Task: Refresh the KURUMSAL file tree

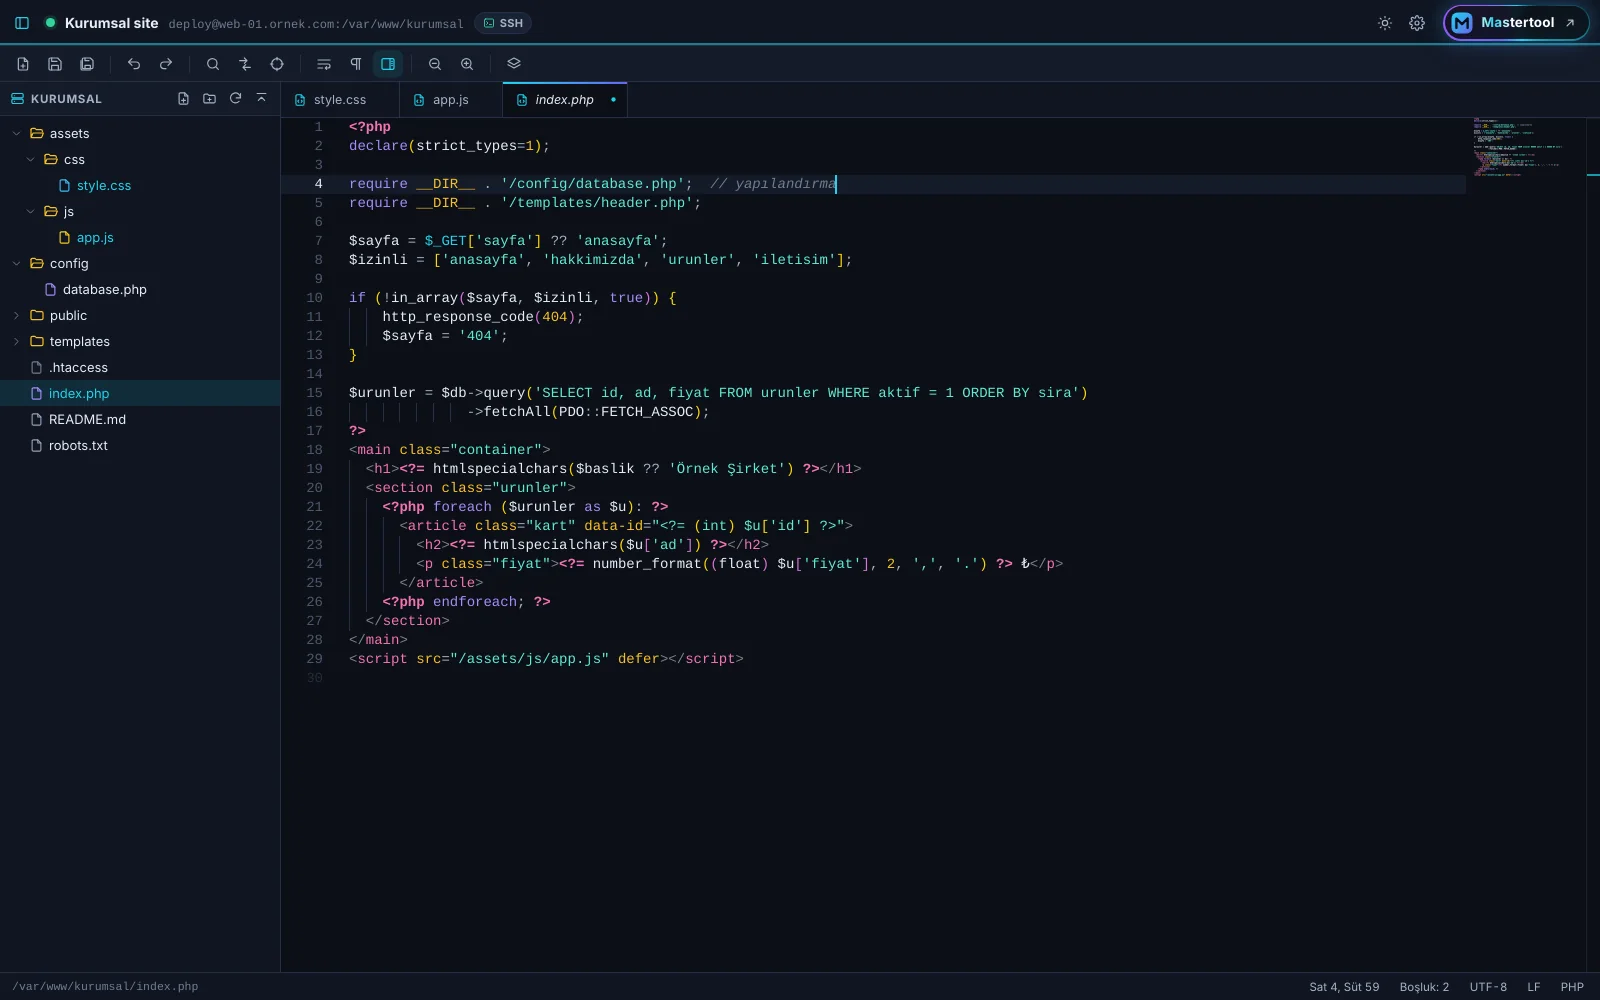Action: (x=235, y=99)
